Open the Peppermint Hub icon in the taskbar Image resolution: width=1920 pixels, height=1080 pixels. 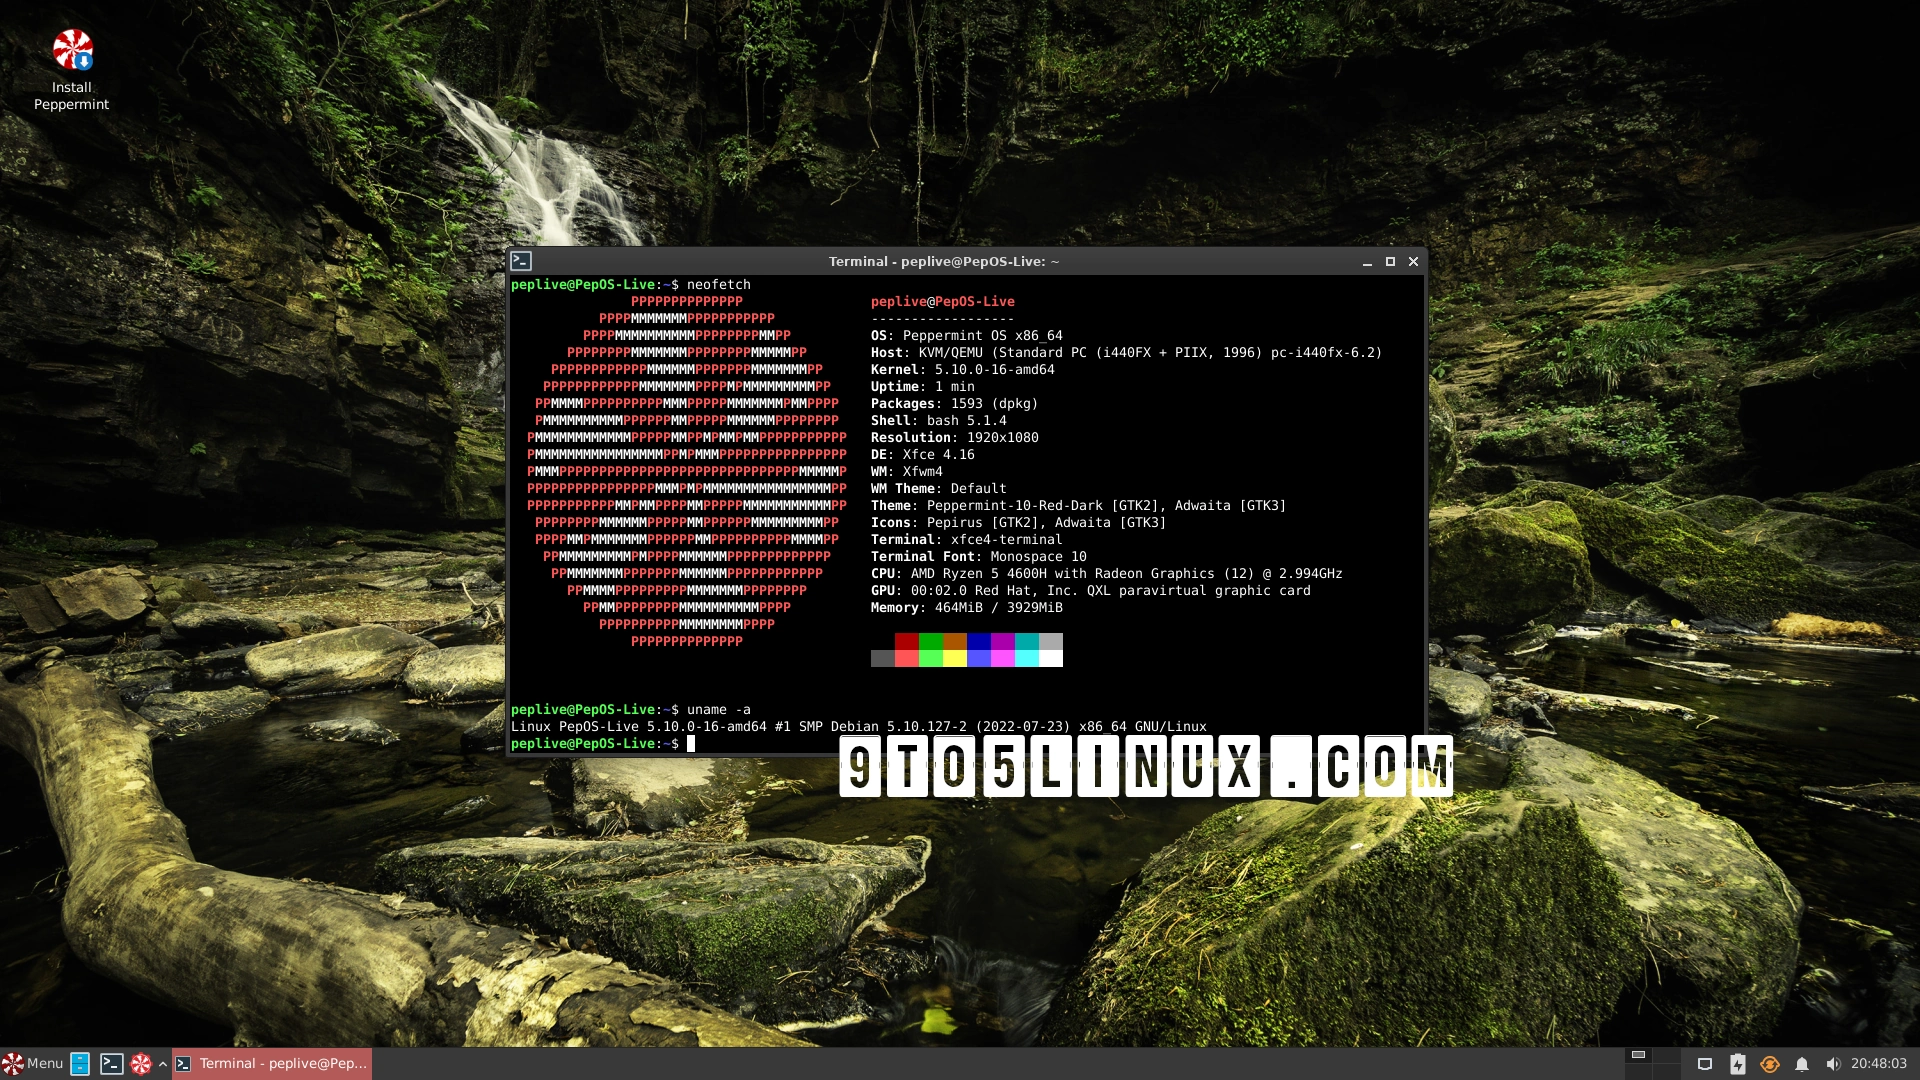click(141, 1064)
